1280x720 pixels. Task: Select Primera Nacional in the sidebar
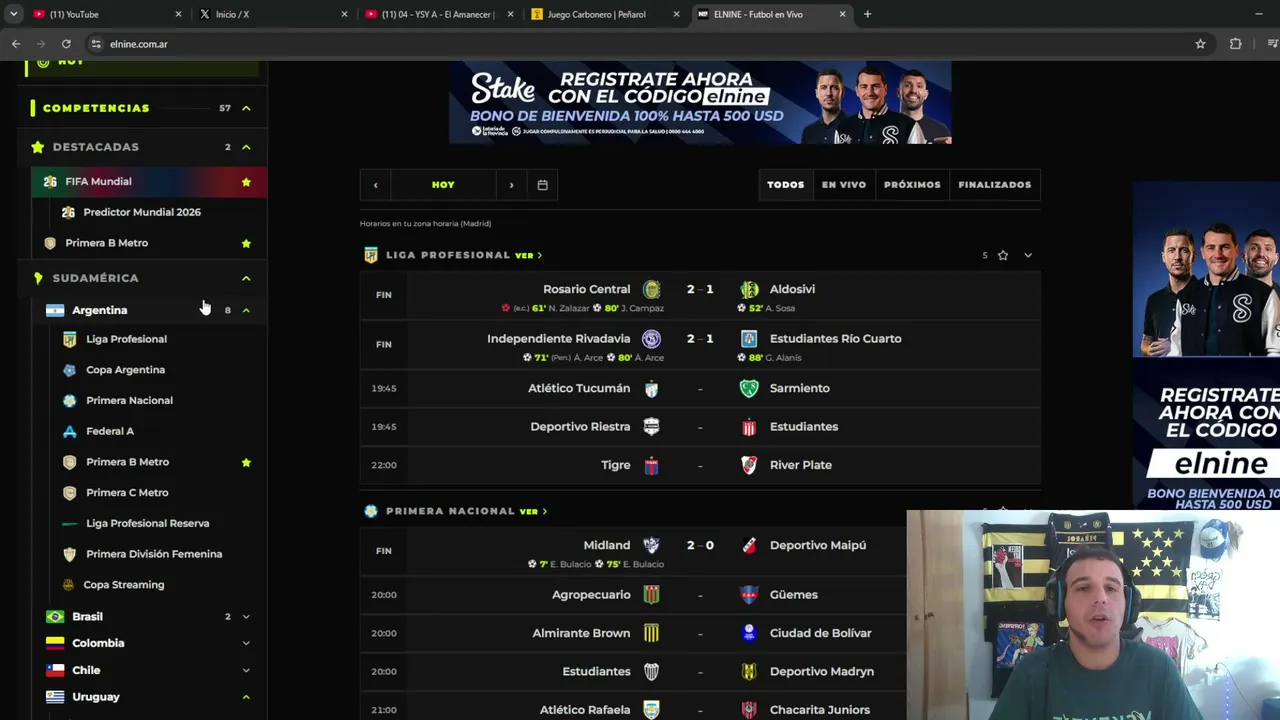[129, 401]
